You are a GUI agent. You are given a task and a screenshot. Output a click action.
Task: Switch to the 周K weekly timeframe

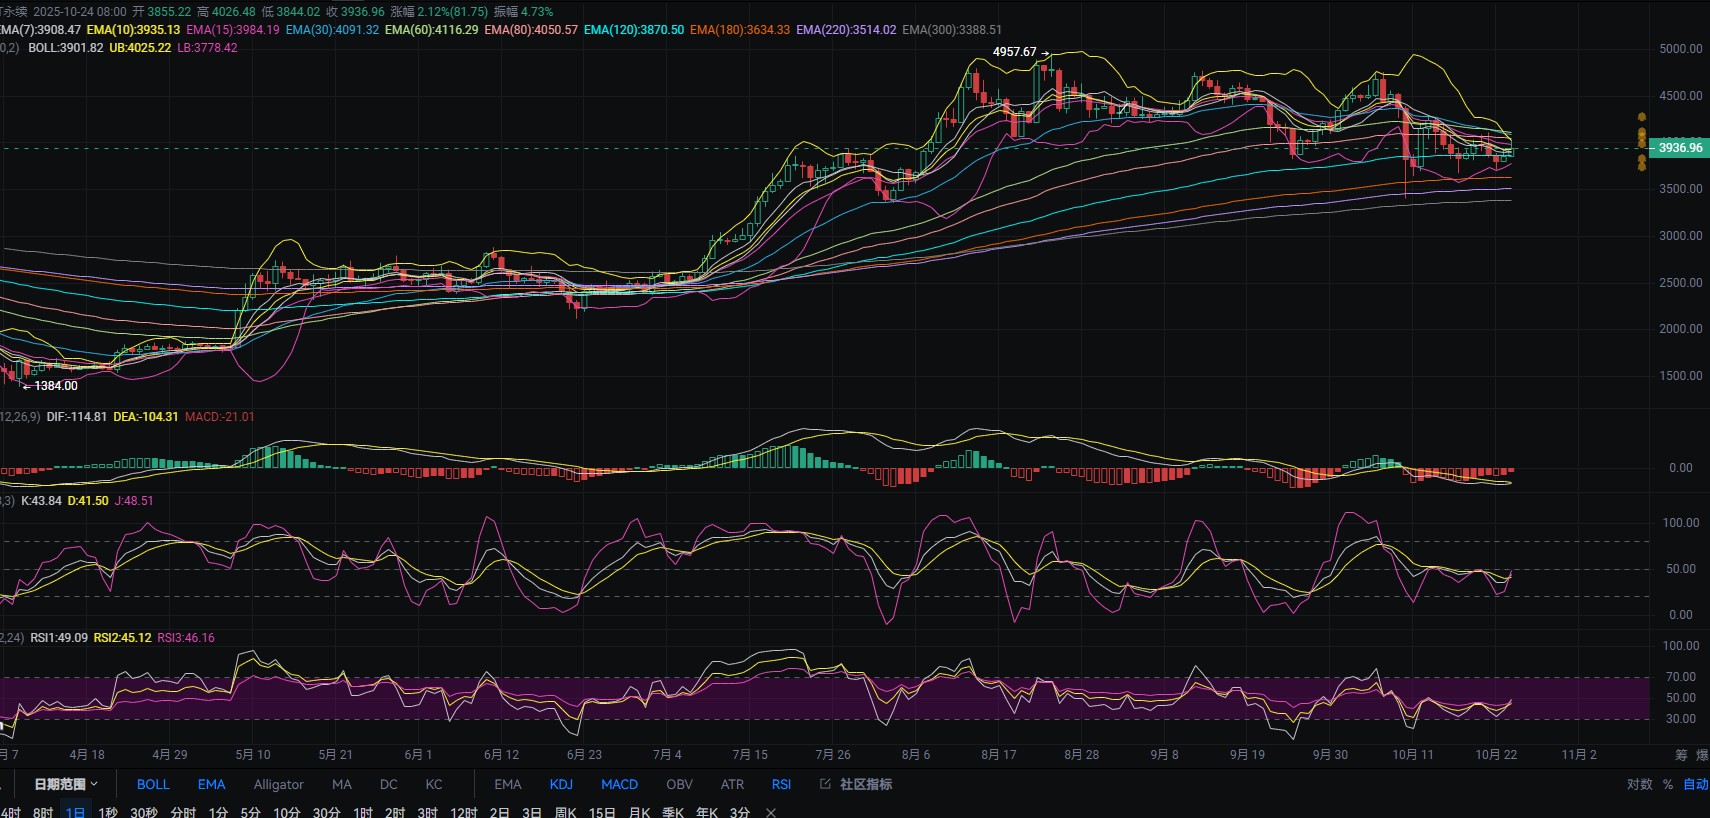tap(565, 812)
